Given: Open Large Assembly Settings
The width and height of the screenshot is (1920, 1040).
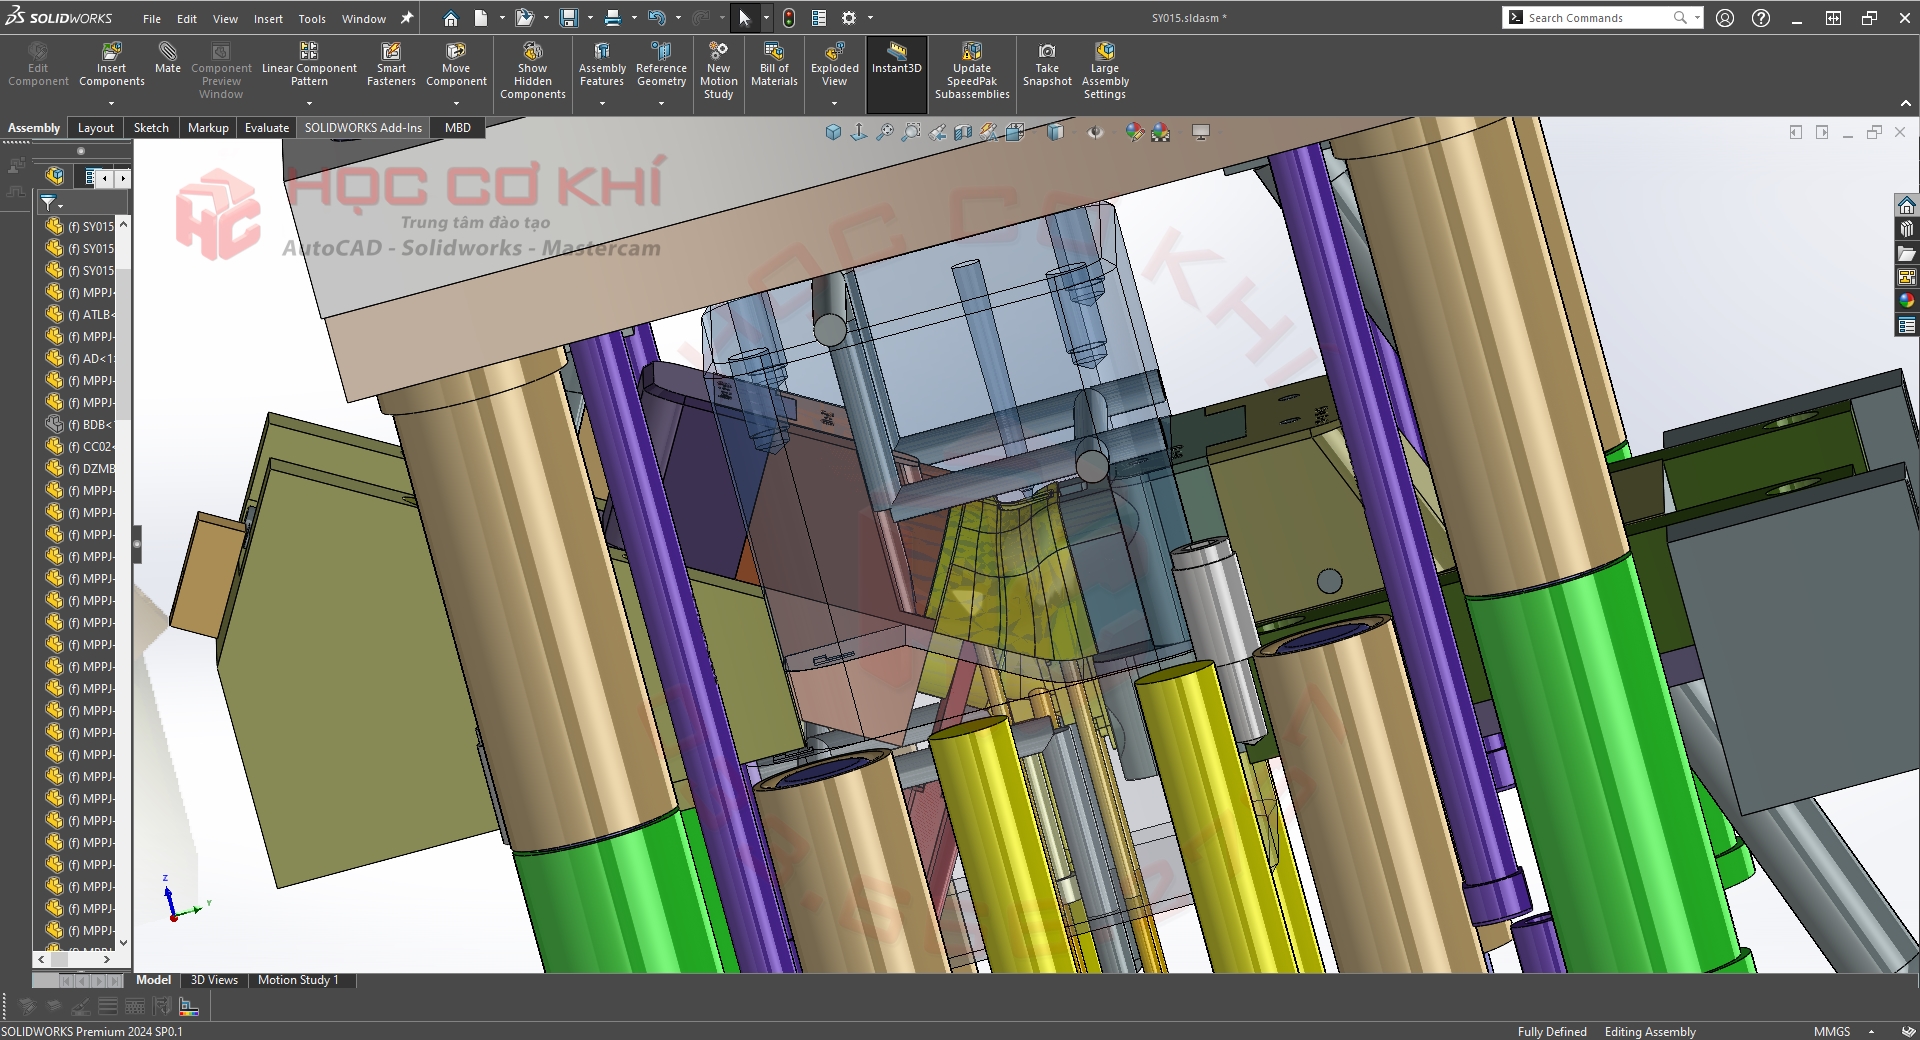Looking at the screenshot, I should (1105, 70).
